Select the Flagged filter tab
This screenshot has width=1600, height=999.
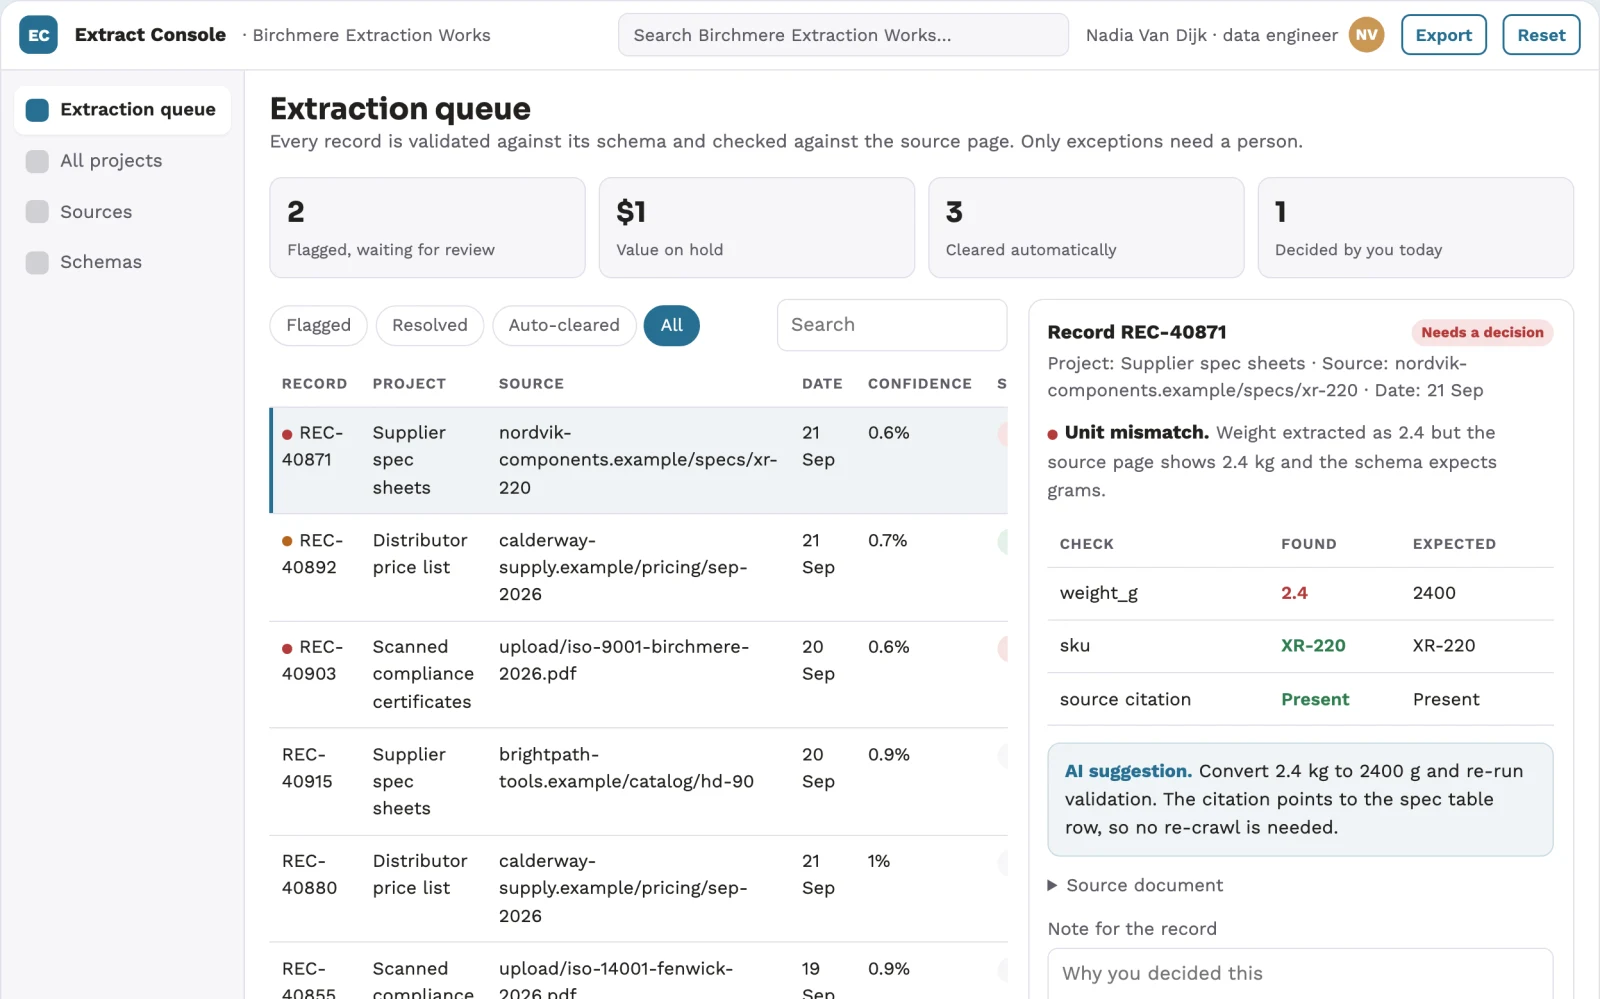point(318,325)
